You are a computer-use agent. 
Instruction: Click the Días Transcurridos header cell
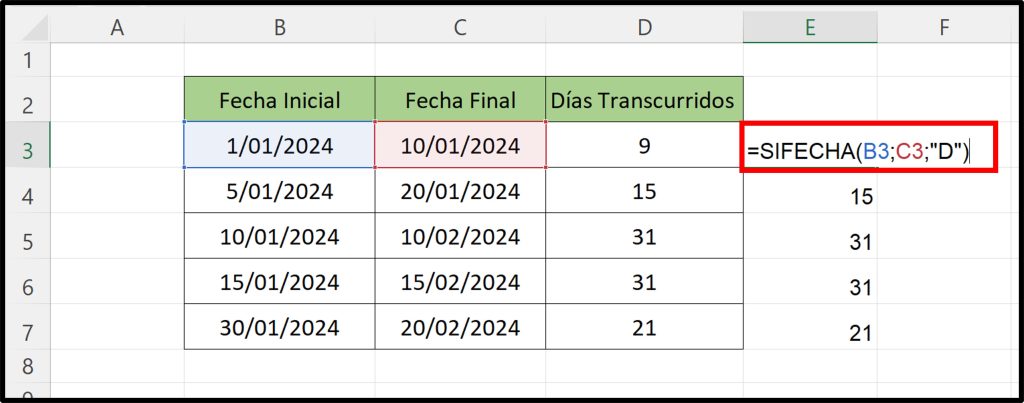point(645,100)
